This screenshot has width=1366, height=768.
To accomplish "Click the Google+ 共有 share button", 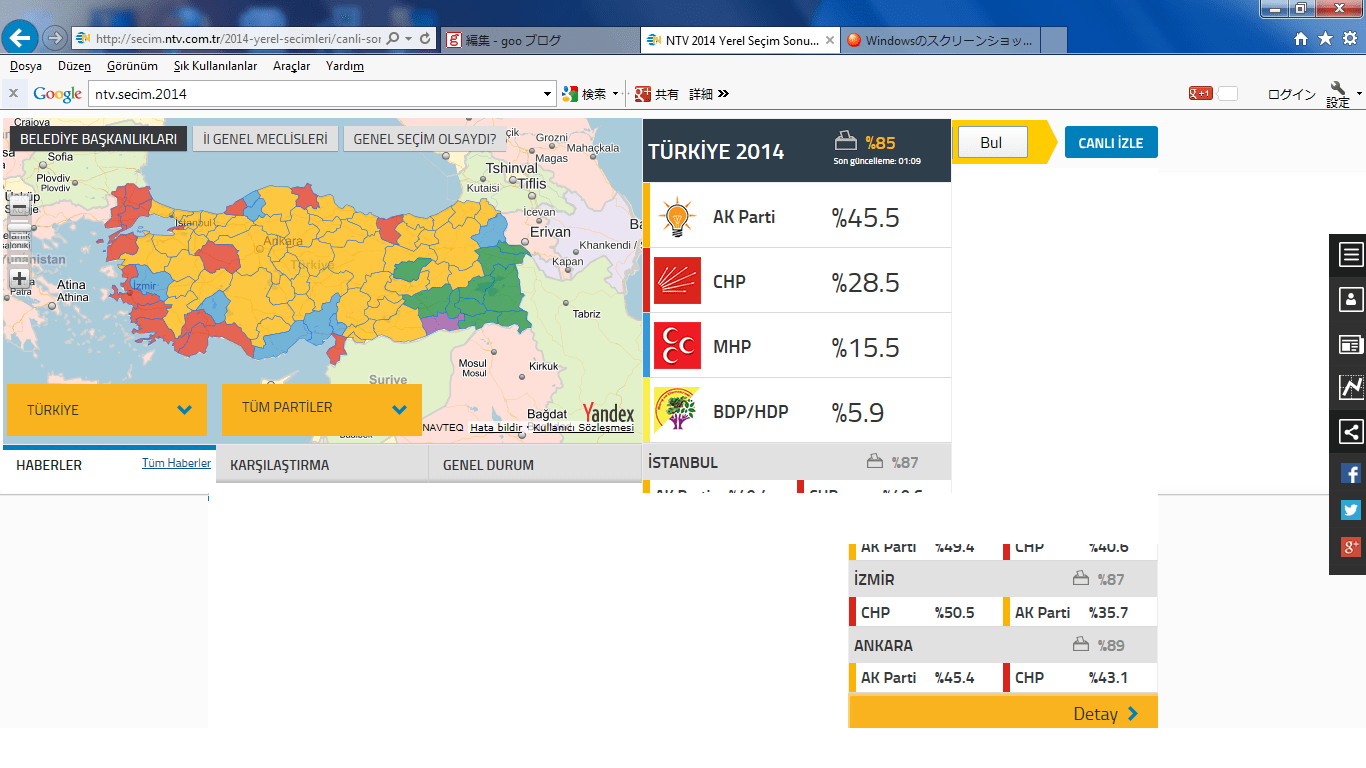I will point(657,94).
